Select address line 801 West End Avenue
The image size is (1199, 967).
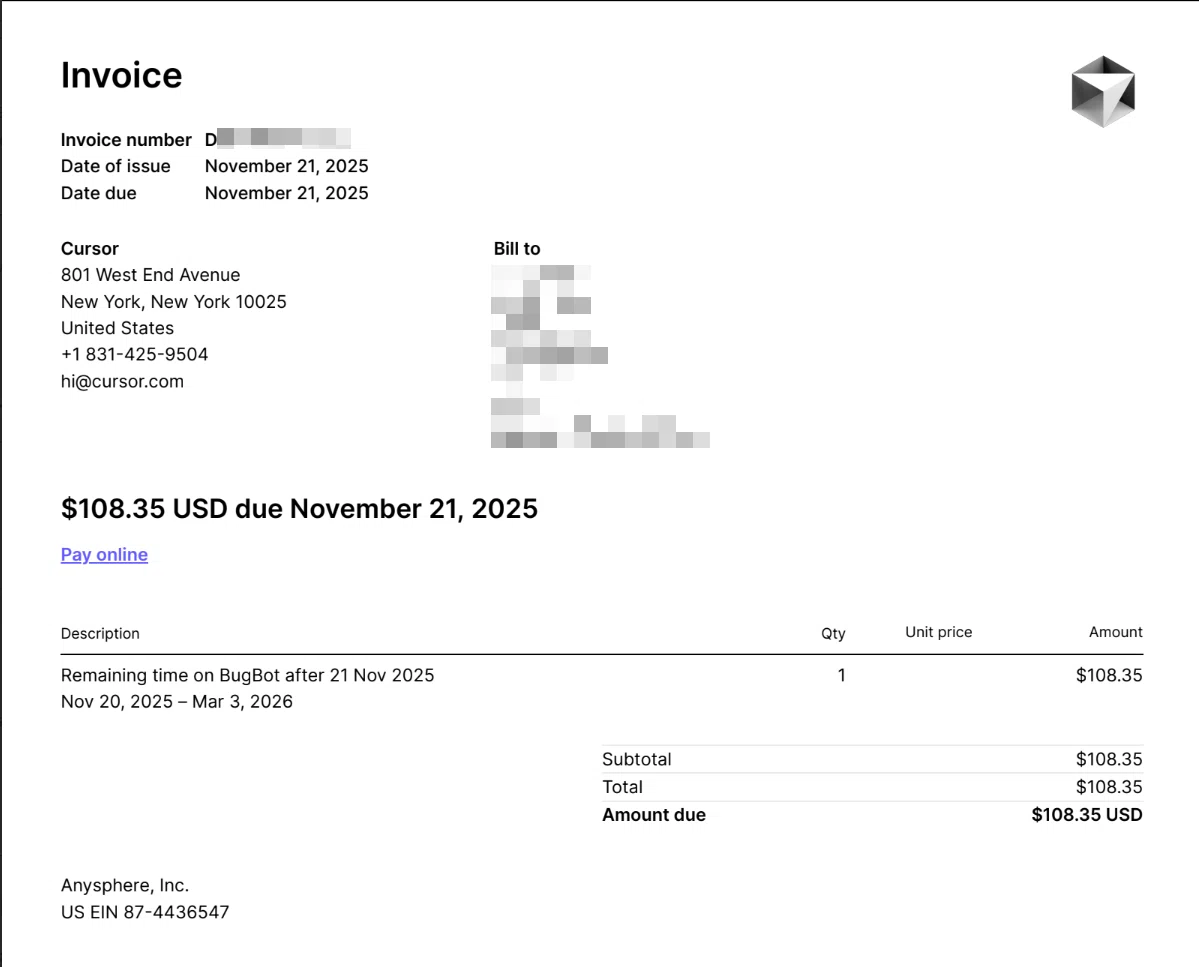pyautogui.click(x=151, y=275)
